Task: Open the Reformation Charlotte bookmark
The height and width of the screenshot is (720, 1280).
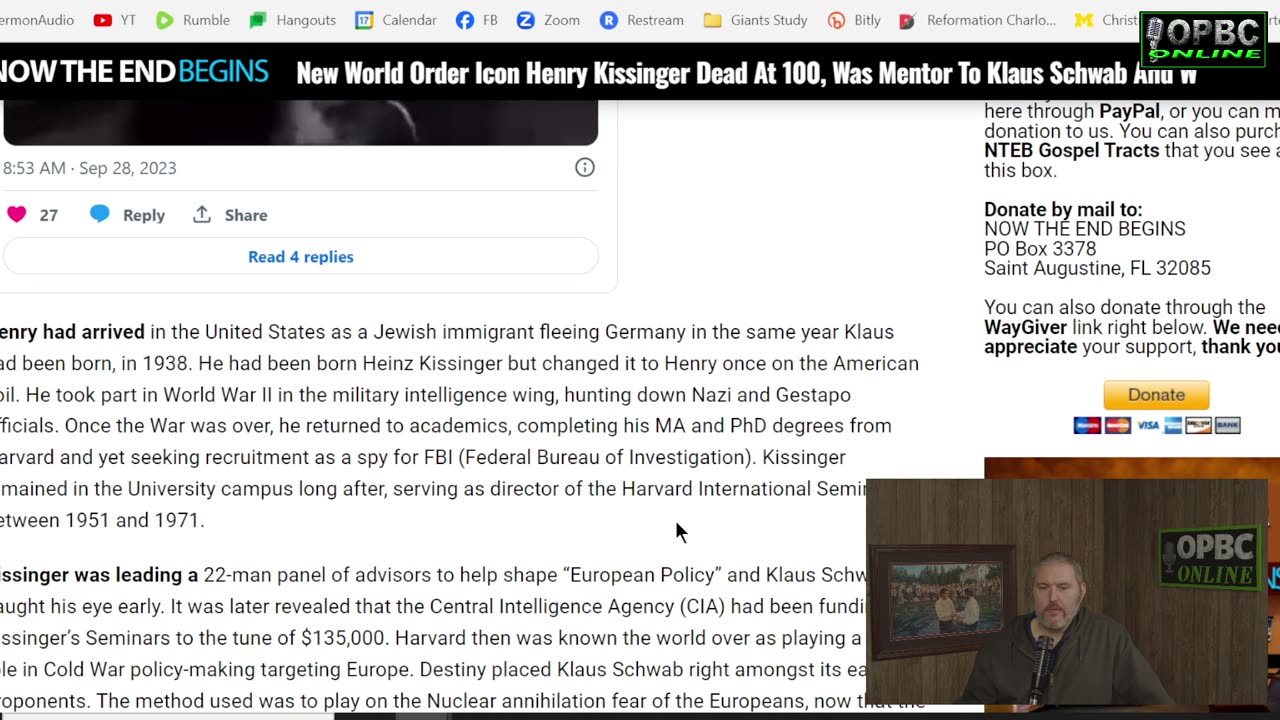Action: pos(977,20)
